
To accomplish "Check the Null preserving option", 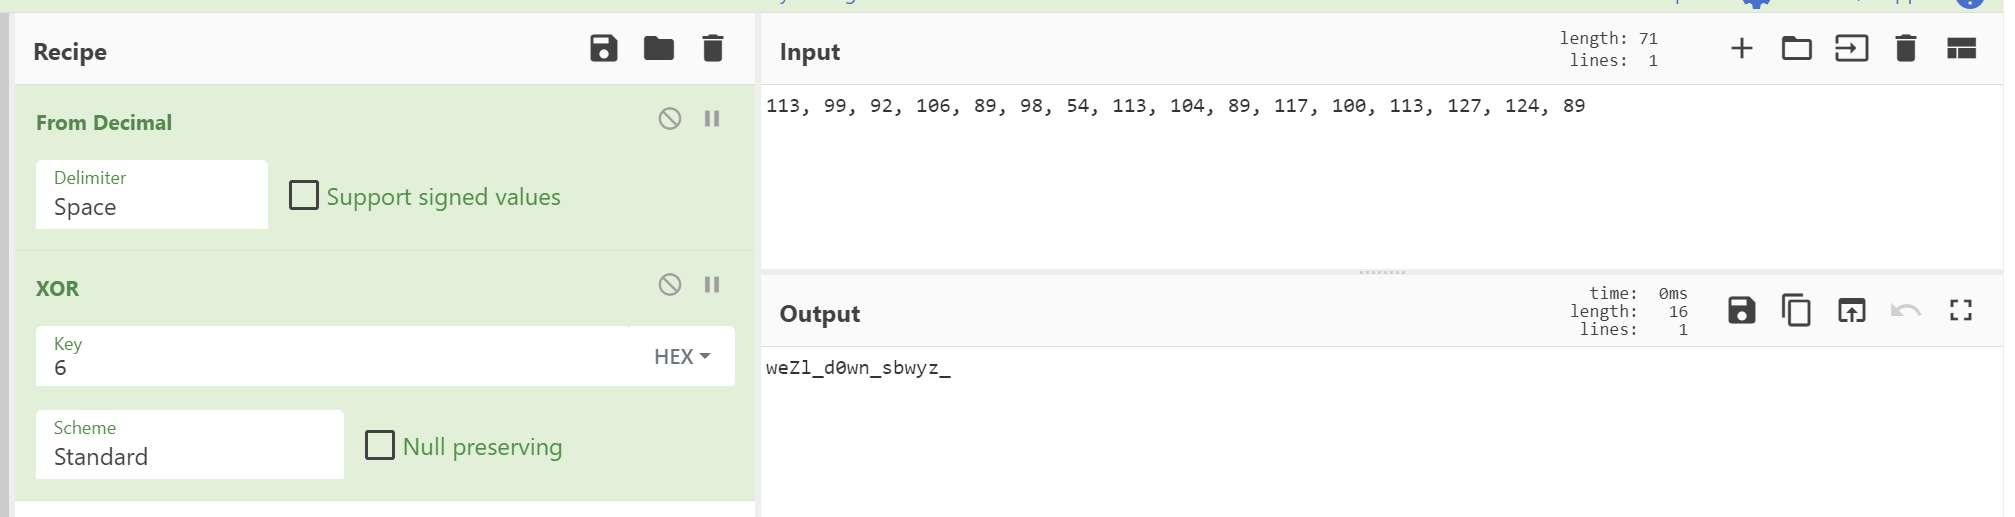I will tap(380, 445).
